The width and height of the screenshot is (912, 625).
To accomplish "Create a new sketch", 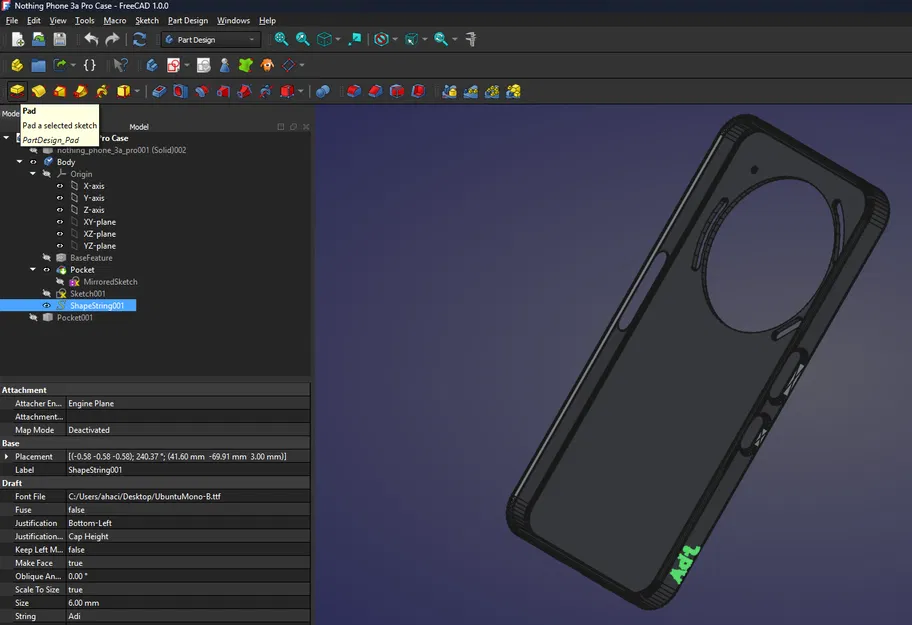I will 150,65.
